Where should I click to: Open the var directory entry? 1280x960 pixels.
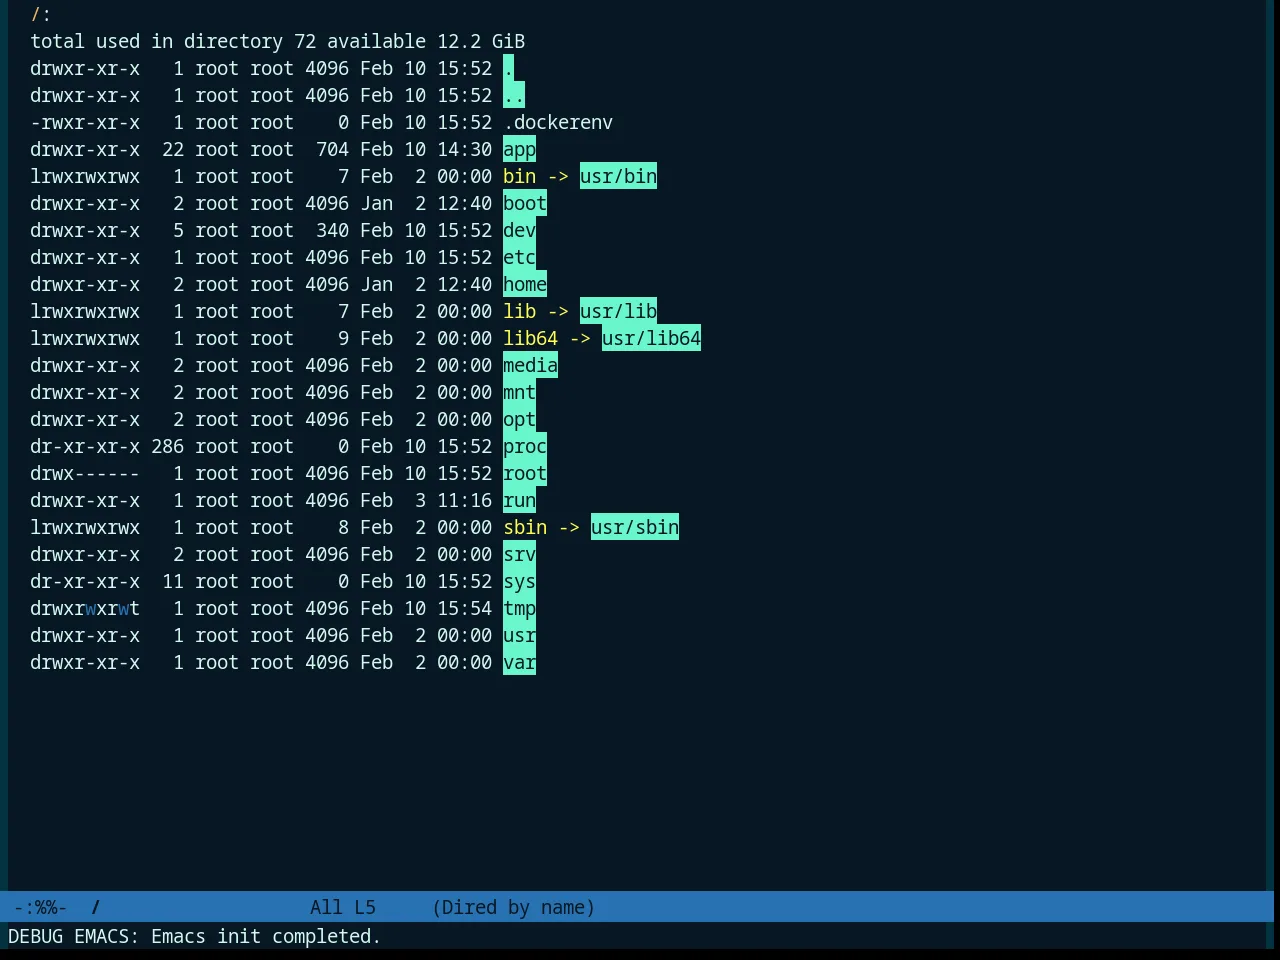coord(519,663)
